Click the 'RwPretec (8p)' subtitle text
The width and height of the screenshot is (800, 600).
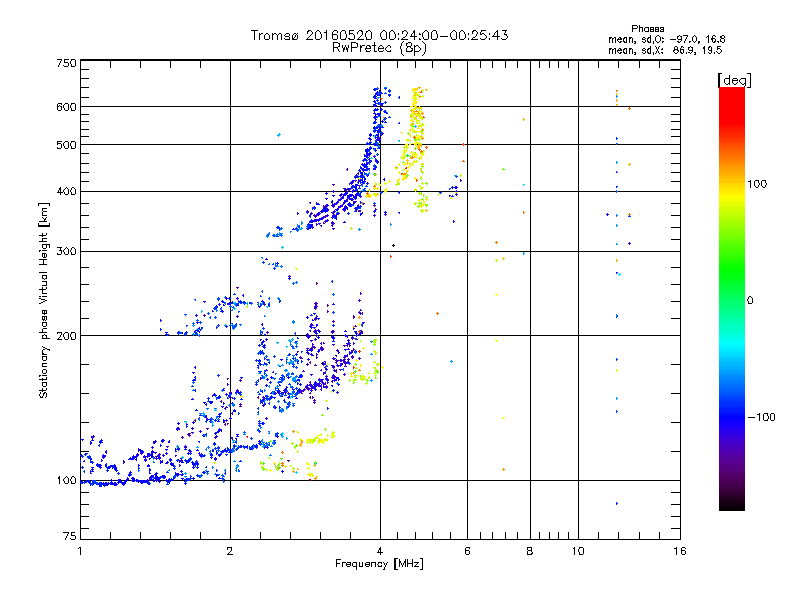click(379, 48)
